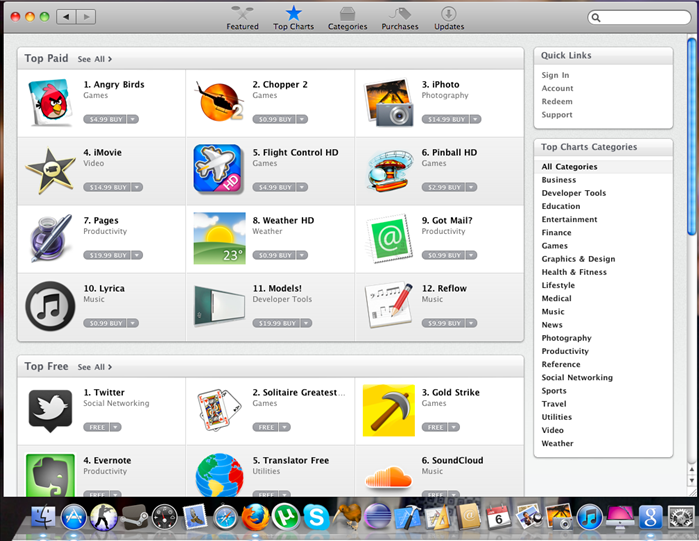Get Solitaire Greatest with FREE button
This screenshot has width=699, height=541.
(266, 427)
